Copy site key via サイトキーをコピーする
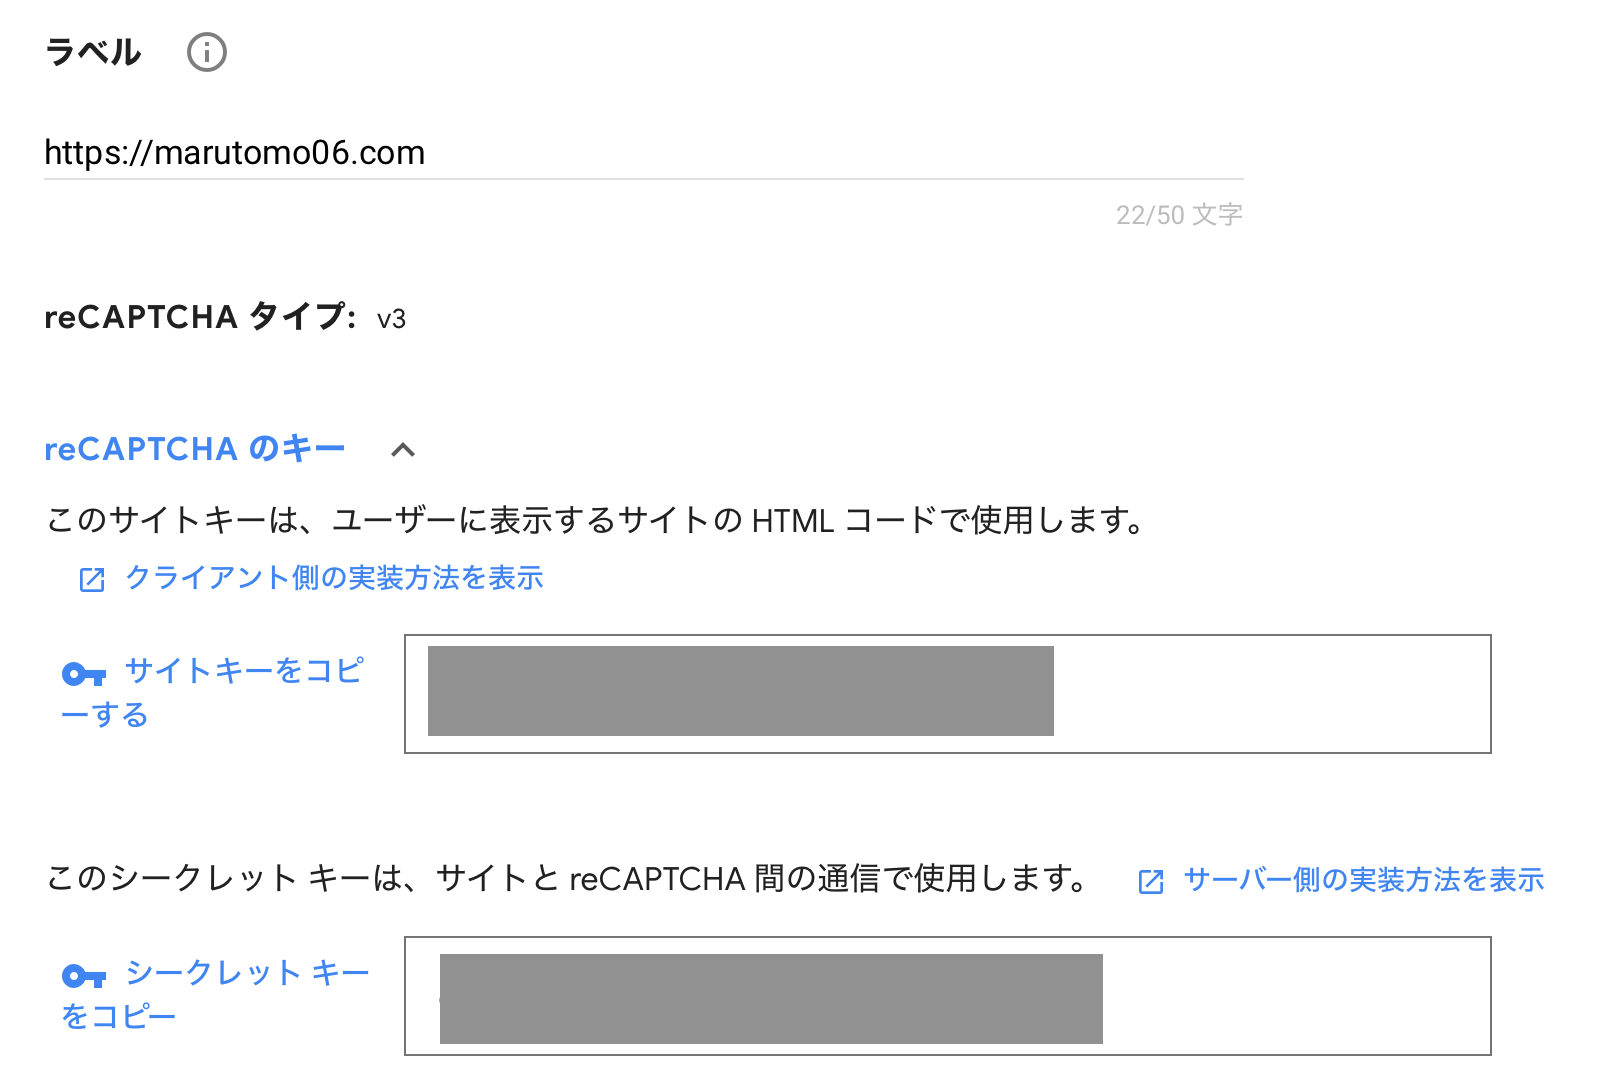 [x=212, y=692]
